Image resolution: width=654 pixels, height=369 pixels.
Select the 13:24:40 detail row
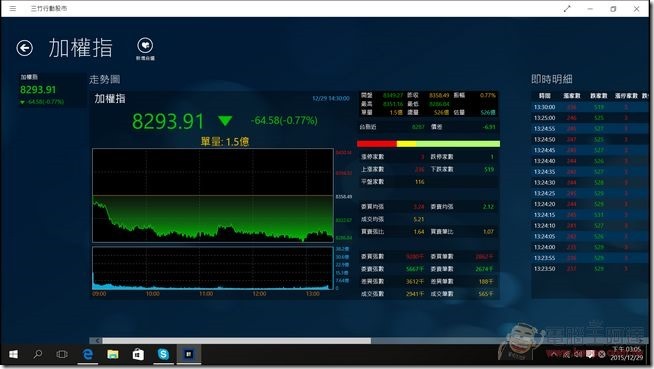590,161
